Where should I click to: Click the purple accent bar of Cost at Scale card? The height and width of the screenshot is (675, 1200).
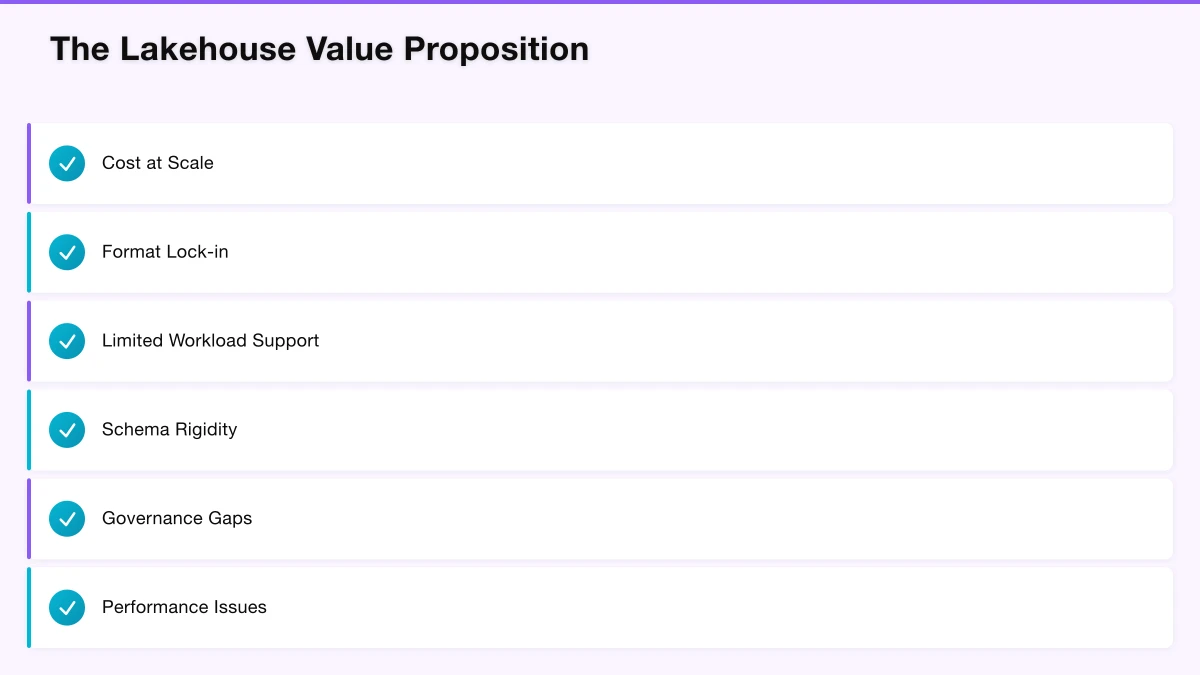pos(29,163)
